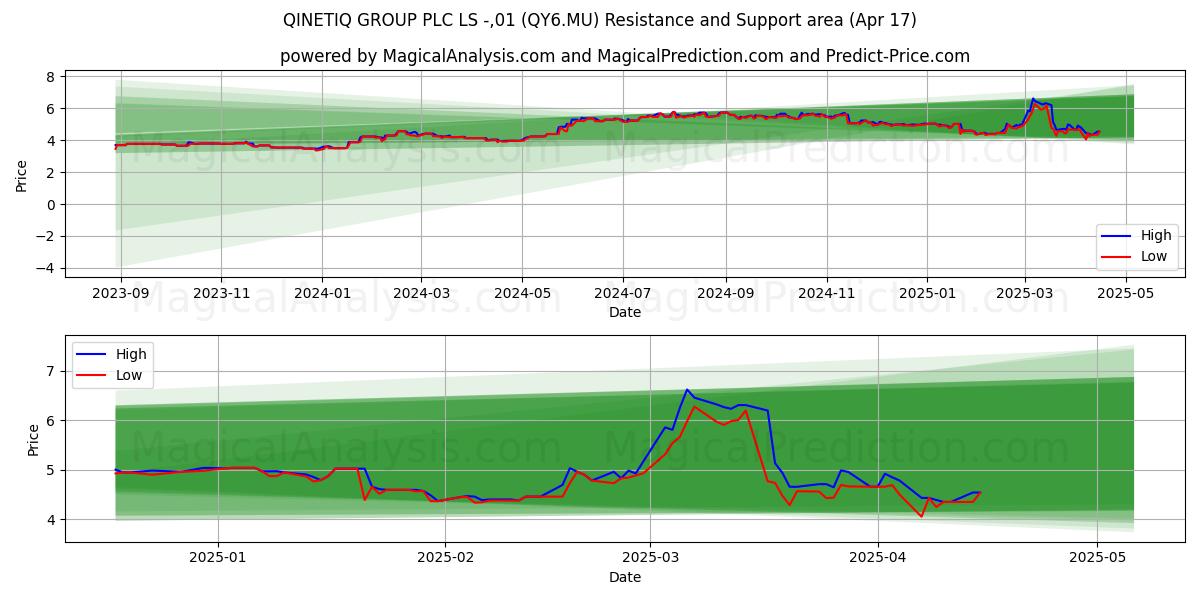Click the 'powered by MagicalAnalysis.com' subtitle
This screenshot has height=600, width=1200.
[x=625, y=56]
